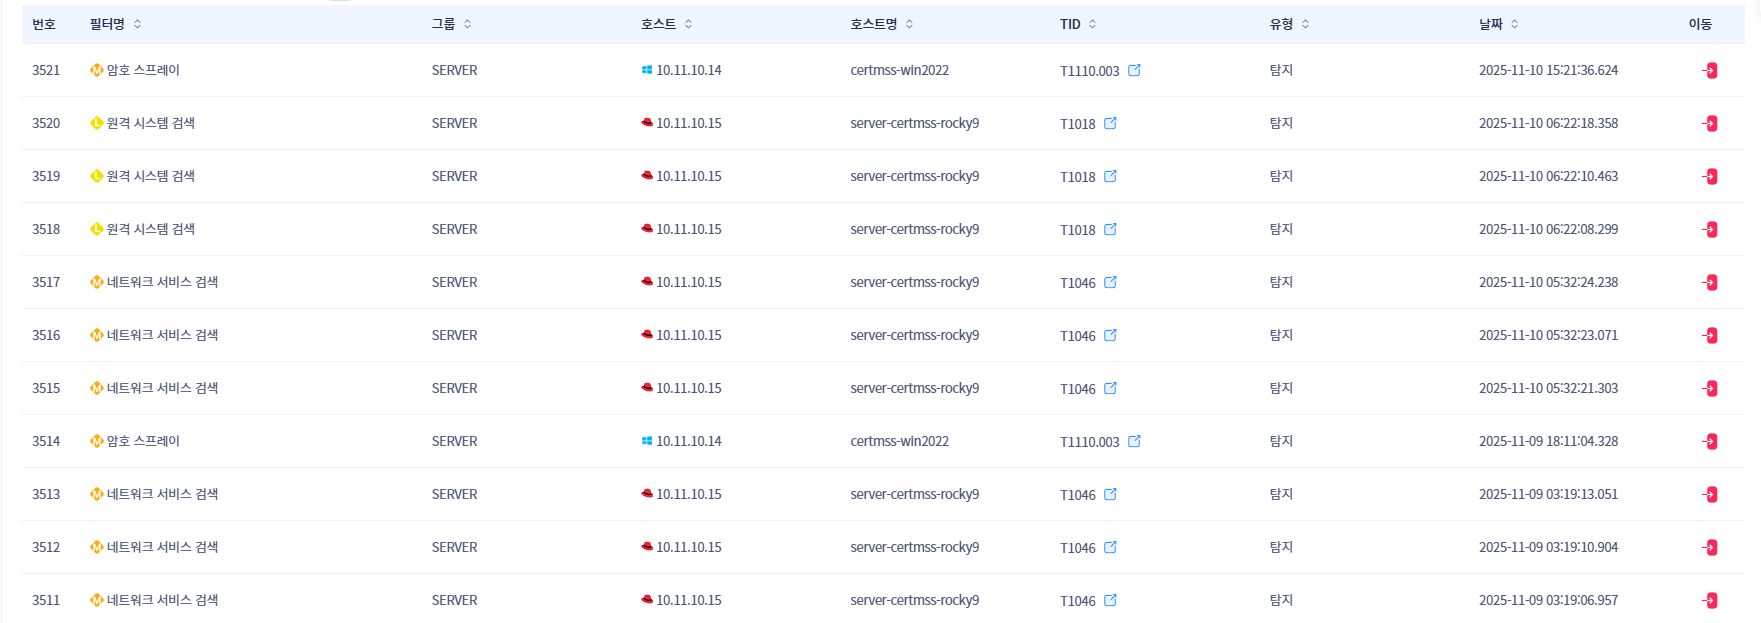Sort by the TID column
This screenshot has width=1761, height=623.
tap(1092, 24)
